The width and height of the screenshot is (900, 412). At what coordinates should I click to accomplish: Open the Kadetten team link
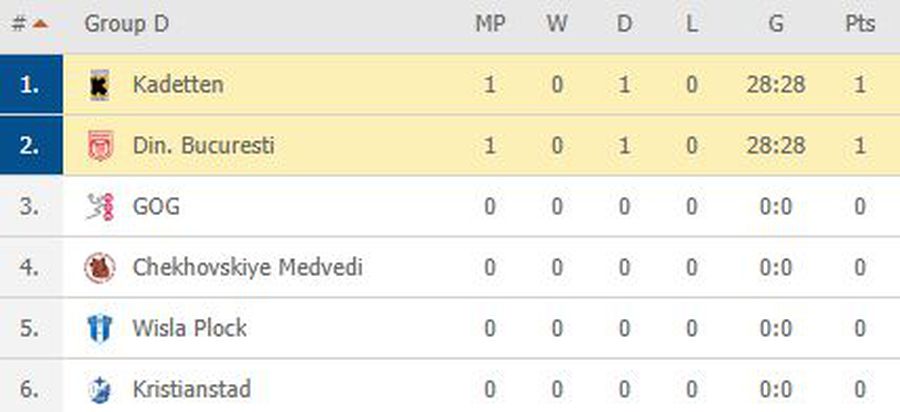point(178,85)
